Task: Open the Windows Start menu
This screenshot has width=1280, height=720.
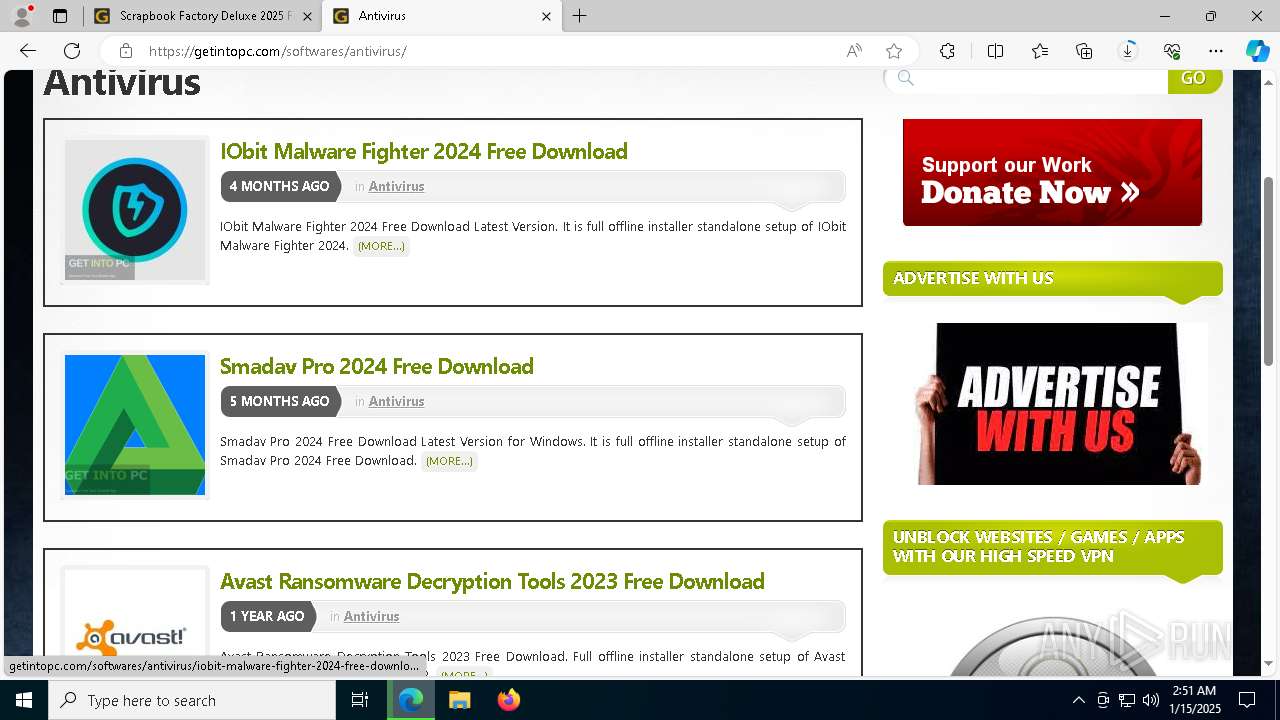Action: (24, 700)
